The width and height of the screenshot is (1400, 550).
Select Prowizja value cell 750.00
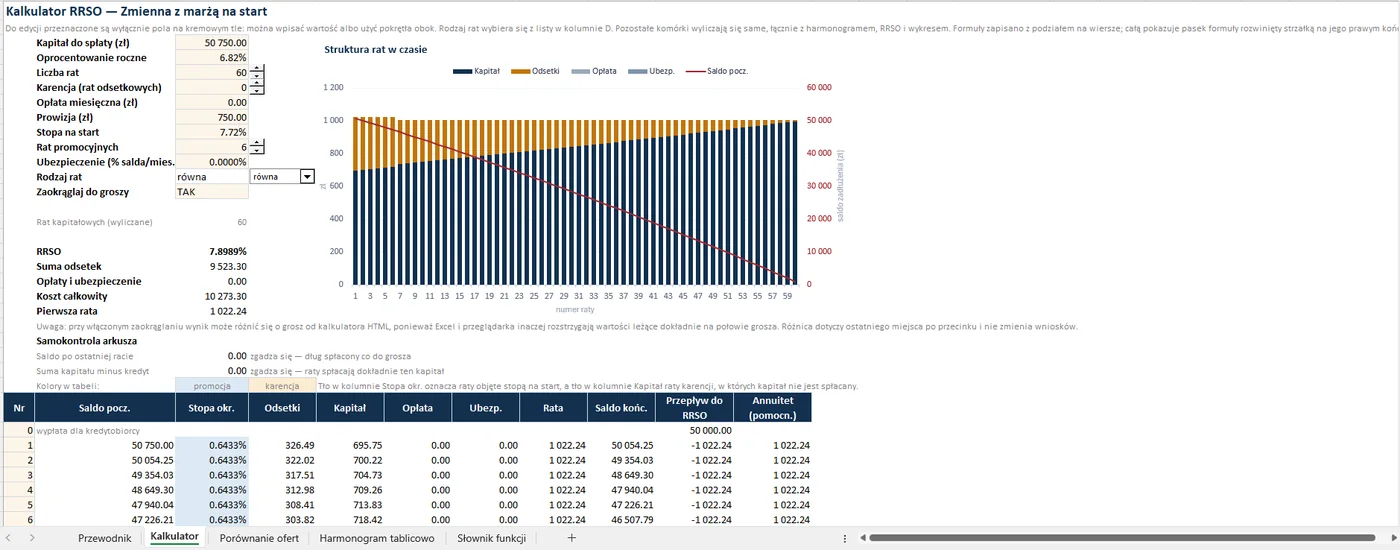pos(211,117)
